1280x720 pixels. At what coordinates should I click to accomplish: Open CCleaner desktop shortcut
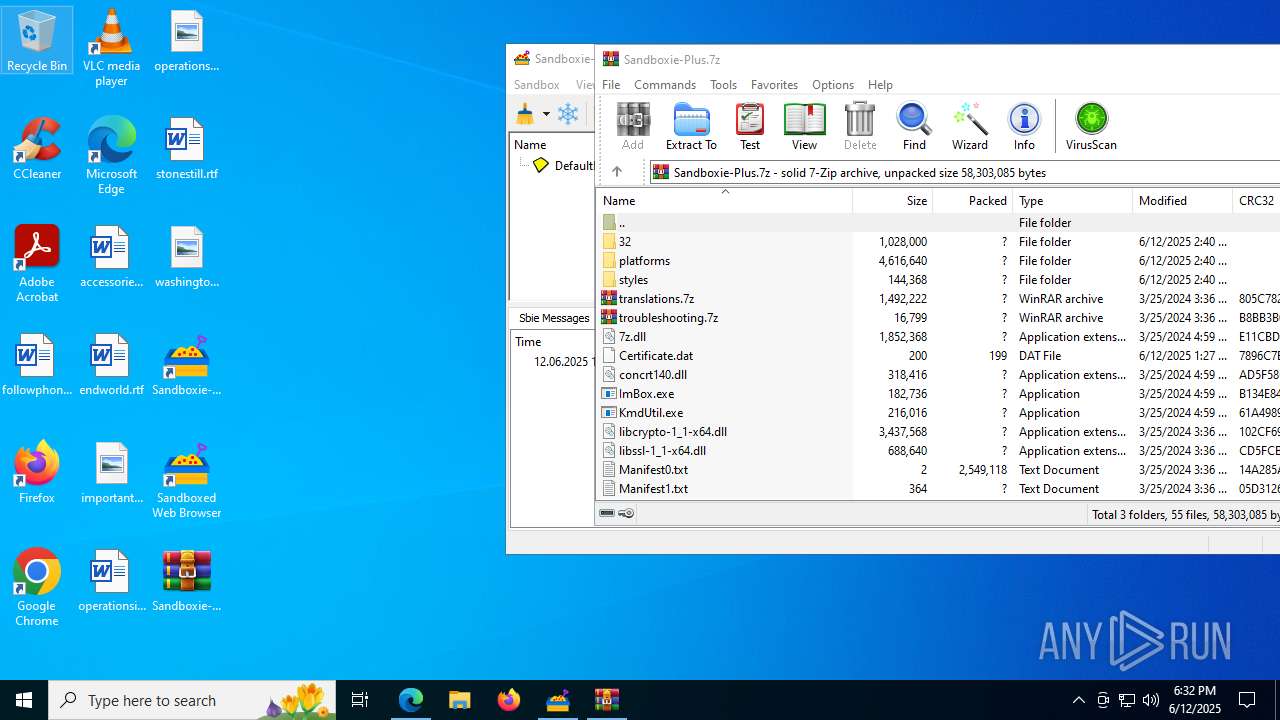point(37,149)
